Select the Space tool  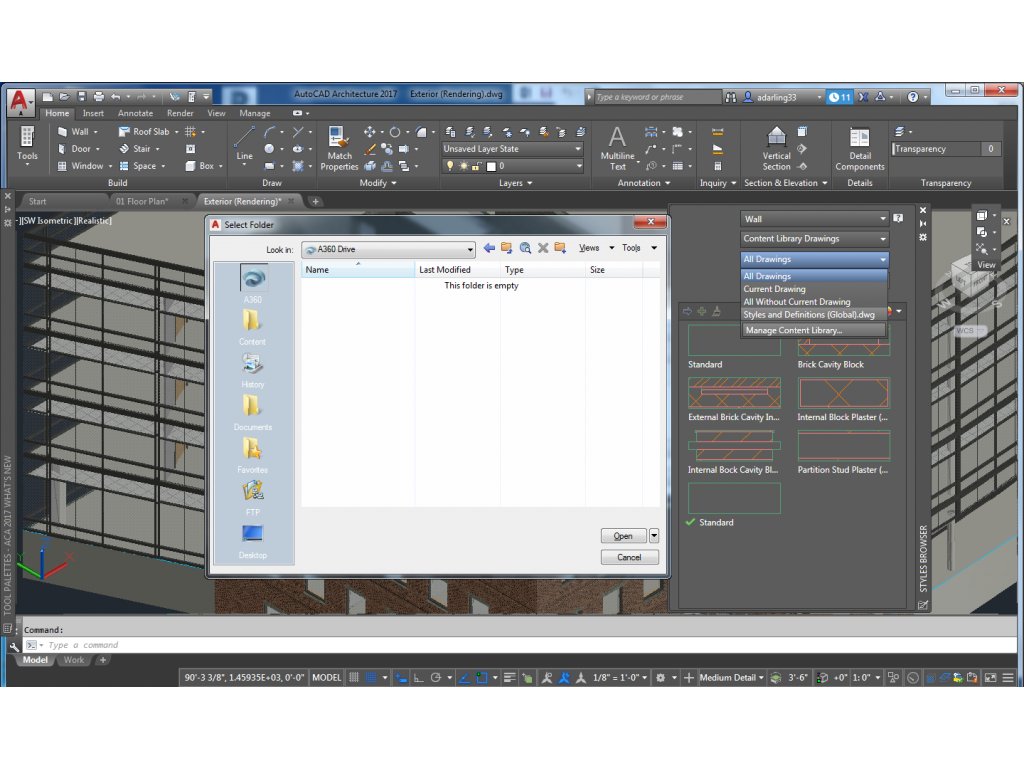click(141, 166)
